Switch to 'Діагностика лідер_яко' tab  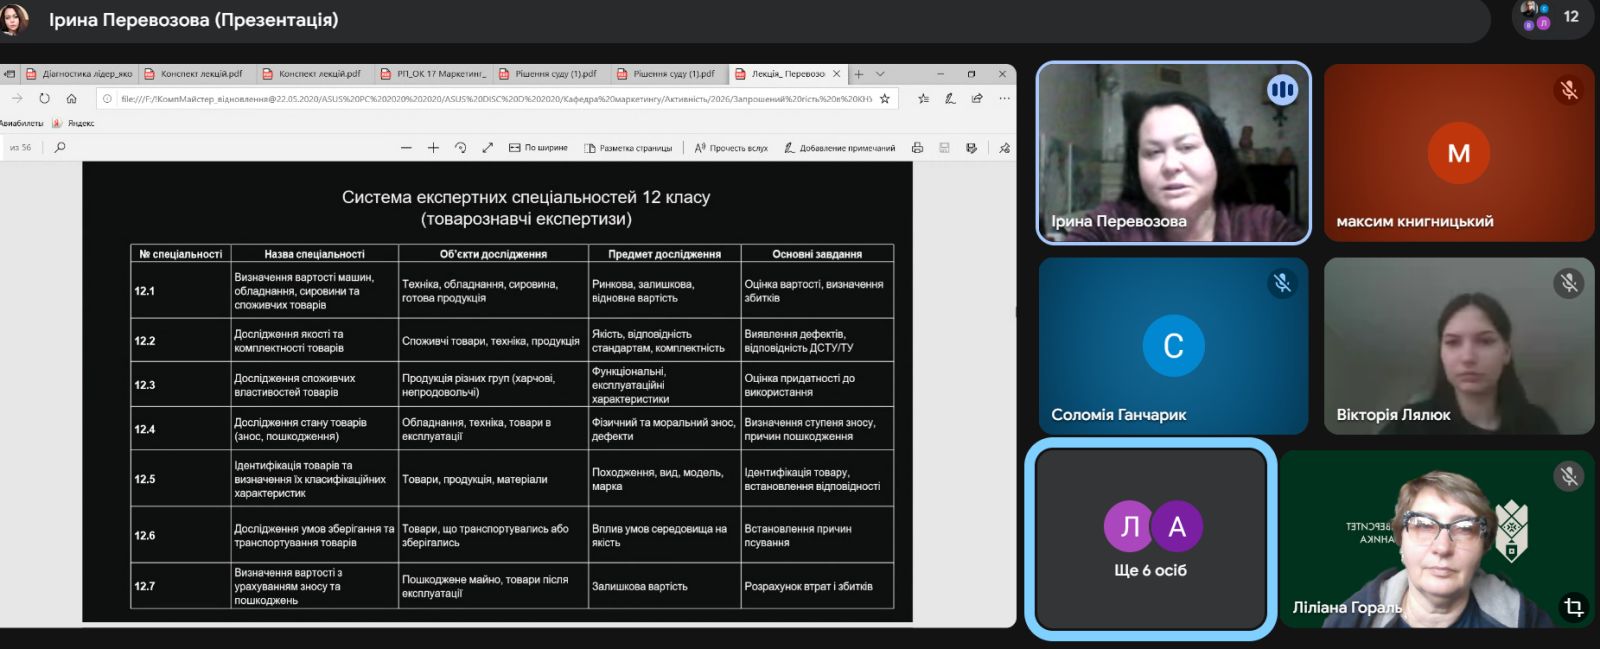80,74
